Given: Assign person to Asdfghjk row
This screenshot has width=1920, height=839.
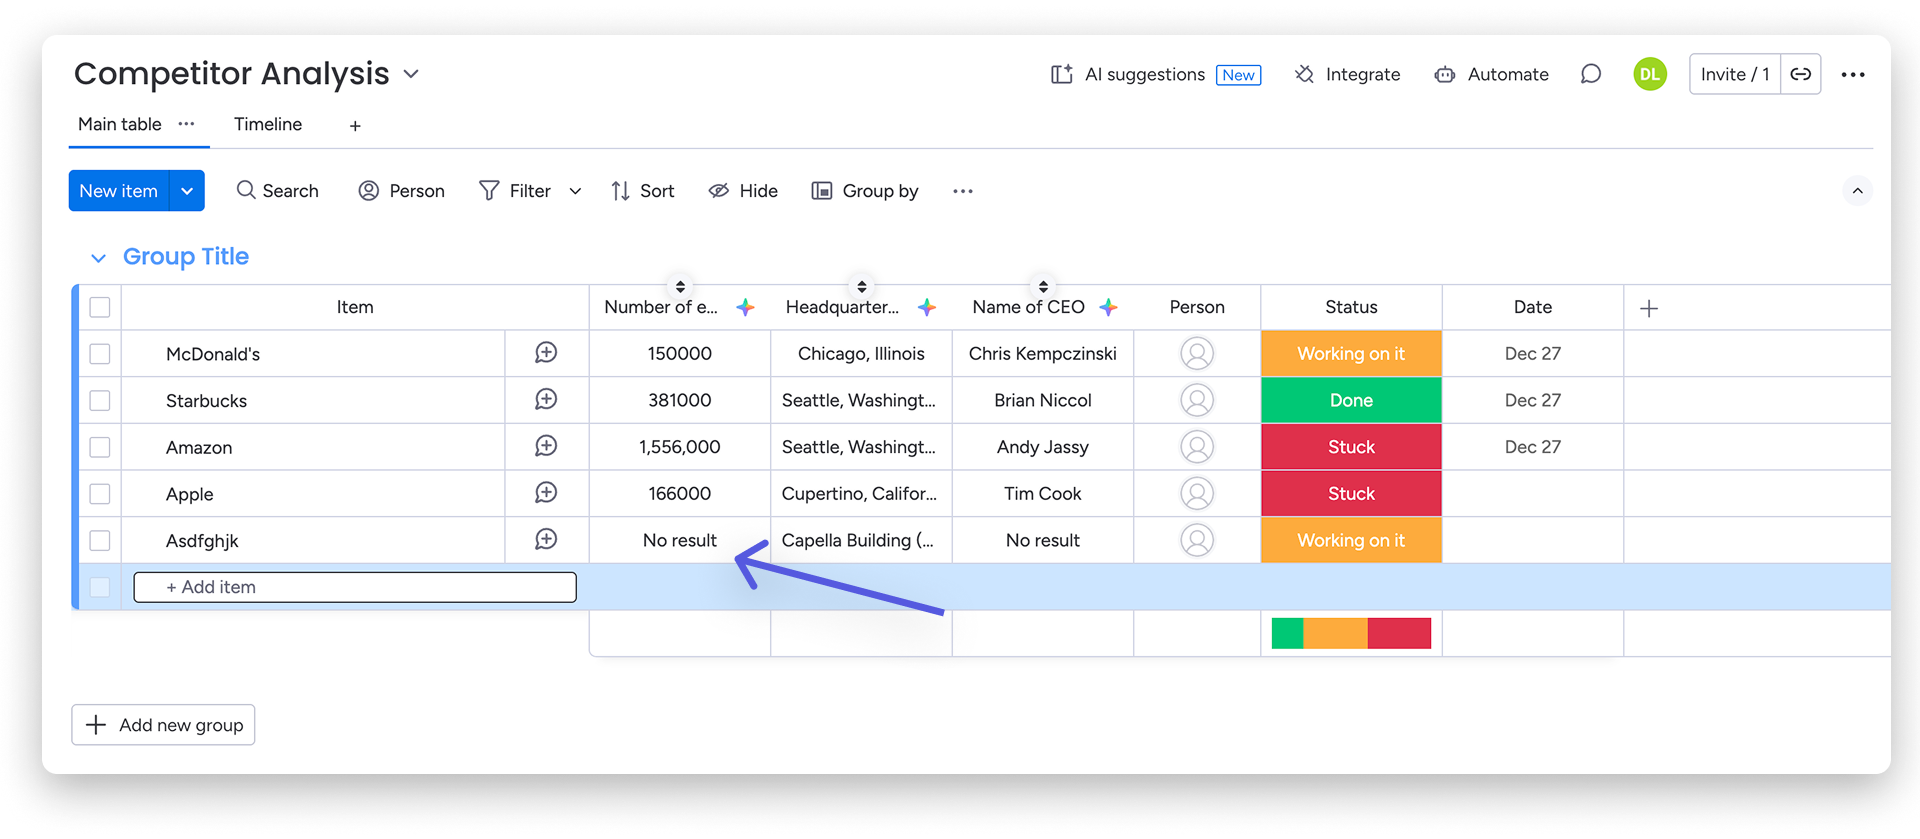Looking at the screenshot, I should (x=1197, y=540).
